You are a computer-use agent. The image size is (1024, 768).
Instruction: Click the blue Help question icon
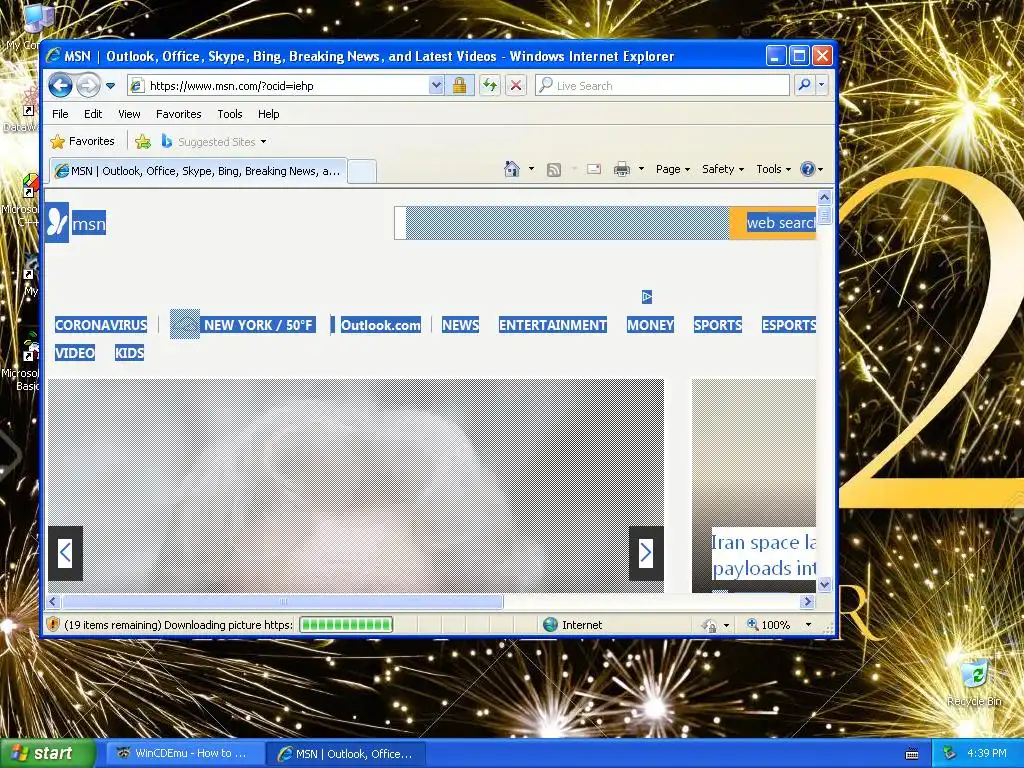tap(808, 169)
